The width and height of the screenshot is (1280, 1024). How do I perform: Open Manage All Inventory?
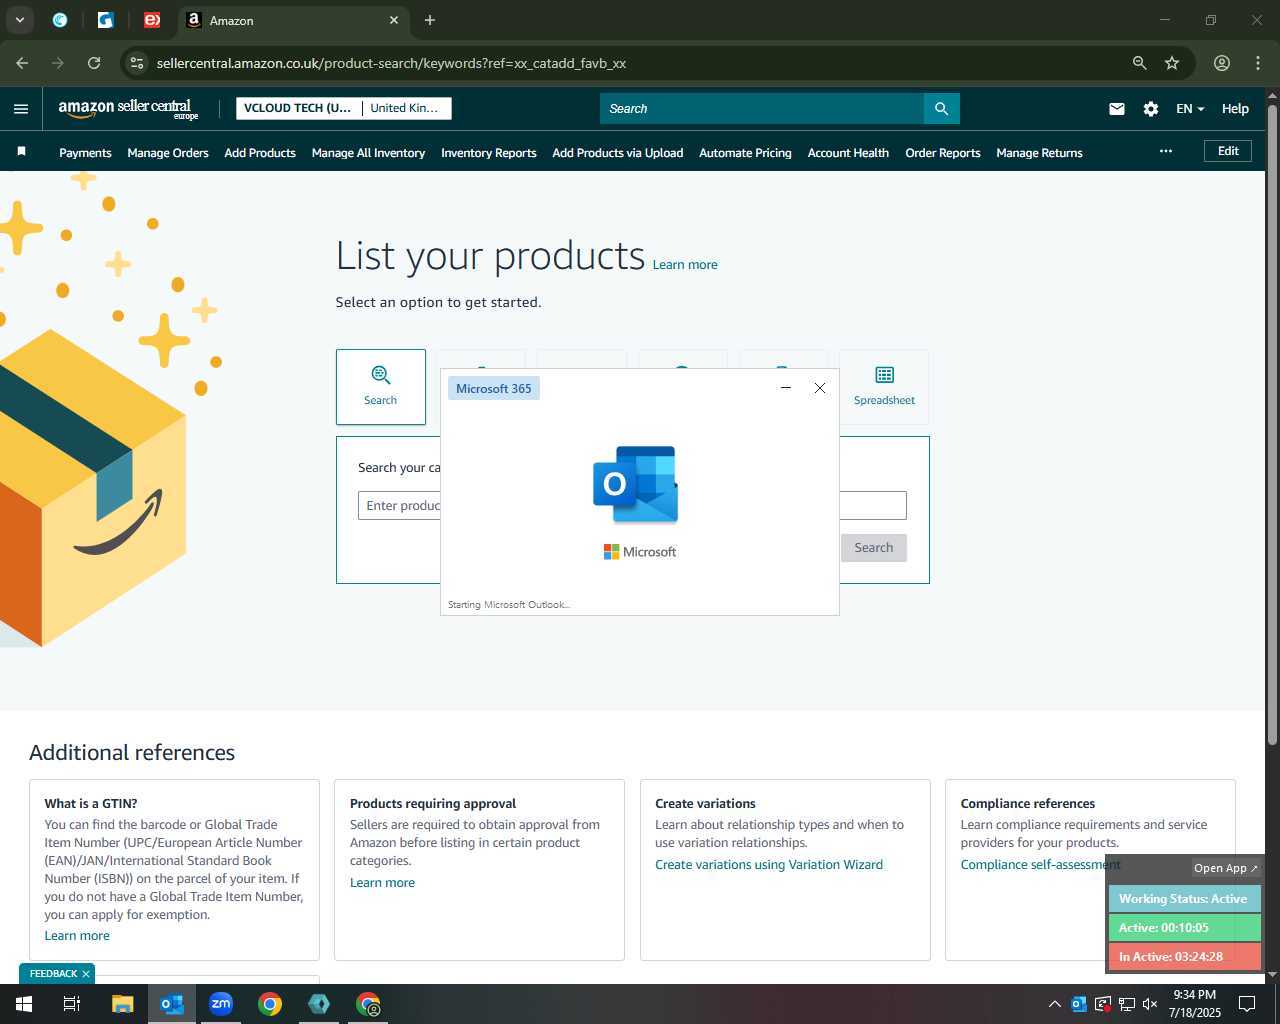pyautogui.click(x=368, y=153)
